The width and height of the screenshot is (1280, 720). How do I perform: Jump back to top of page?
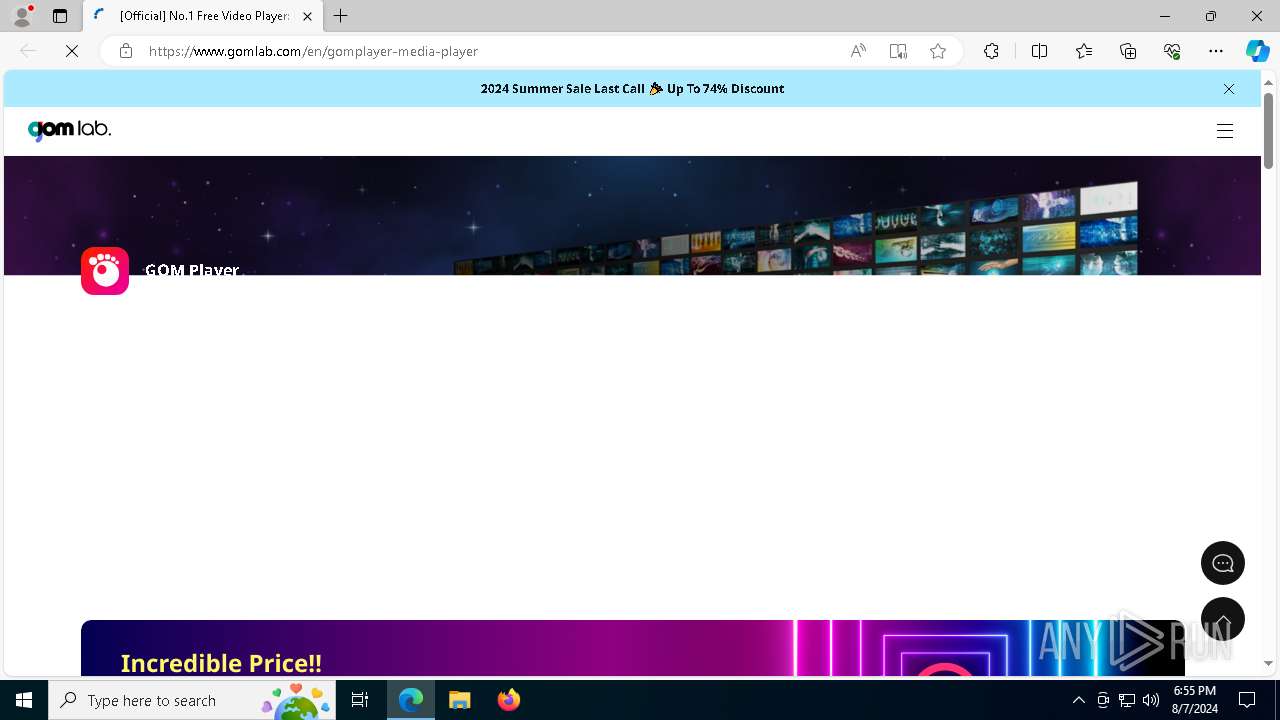[1223, 619]
